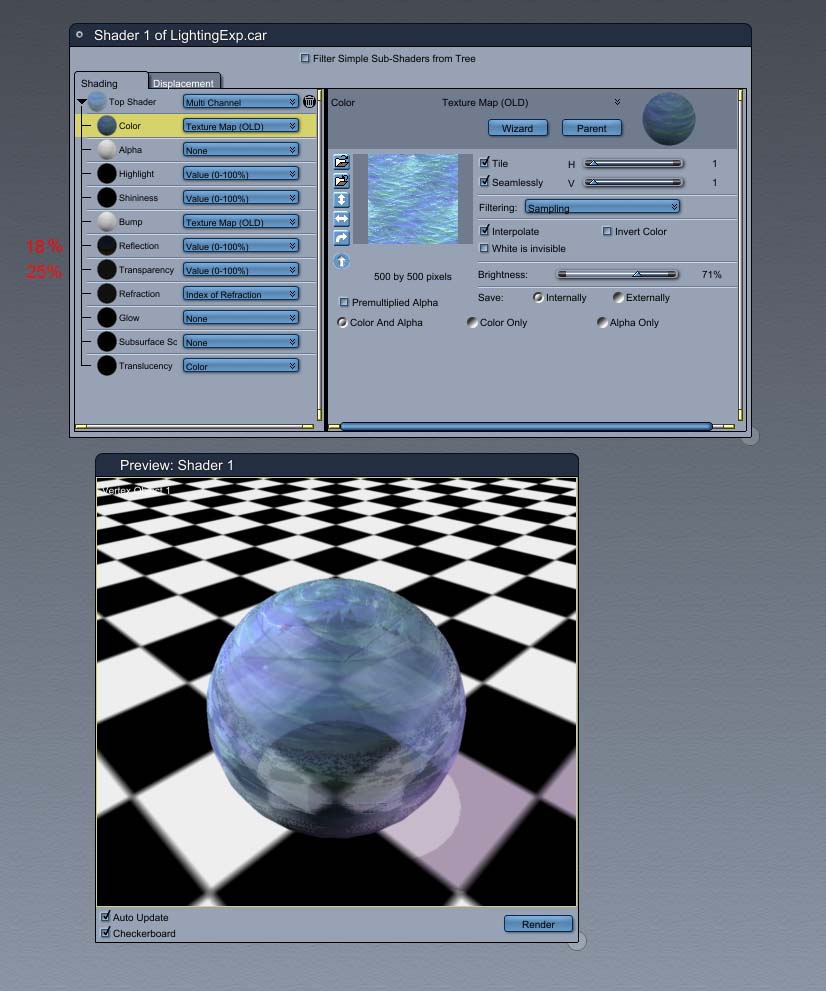Open the Transparency Value dropdown

(241, 270)
